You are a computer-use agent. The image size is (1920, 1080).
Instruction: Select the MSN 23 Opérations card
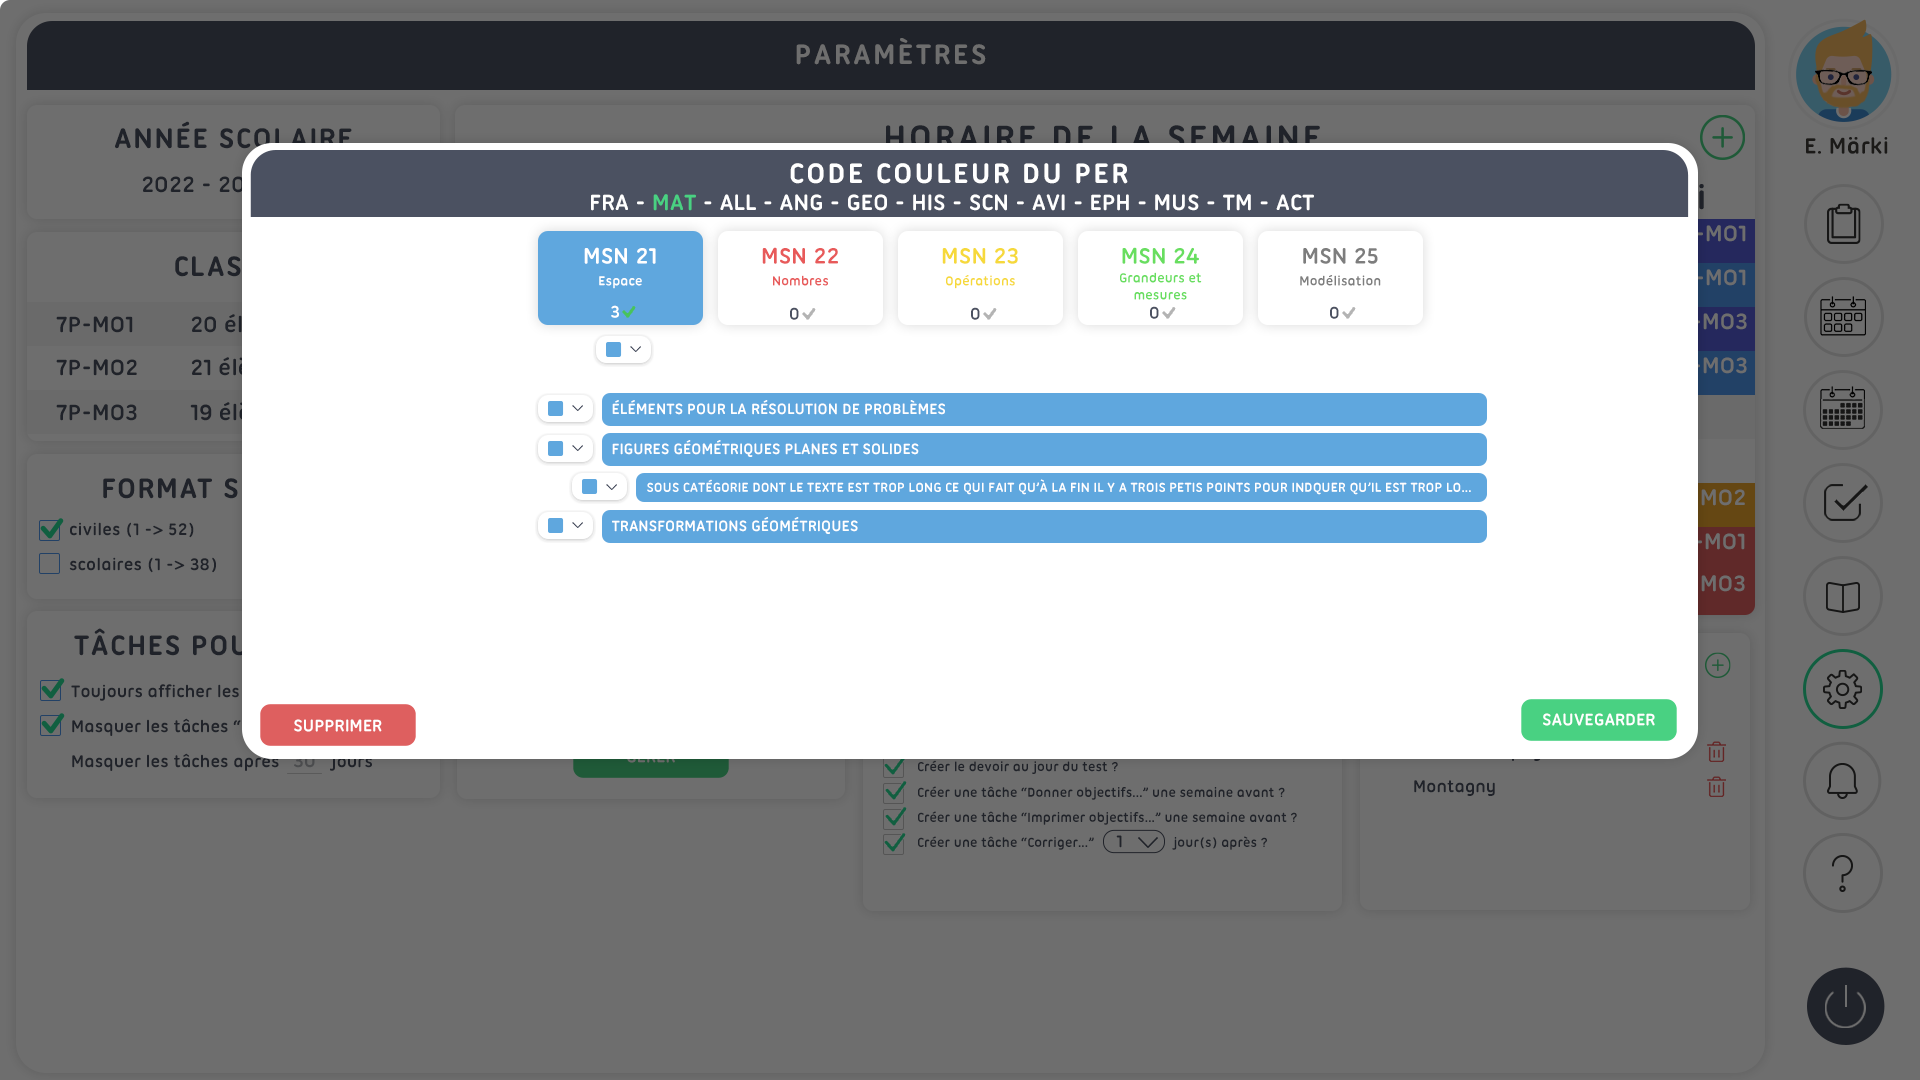(x=980, y=278)
